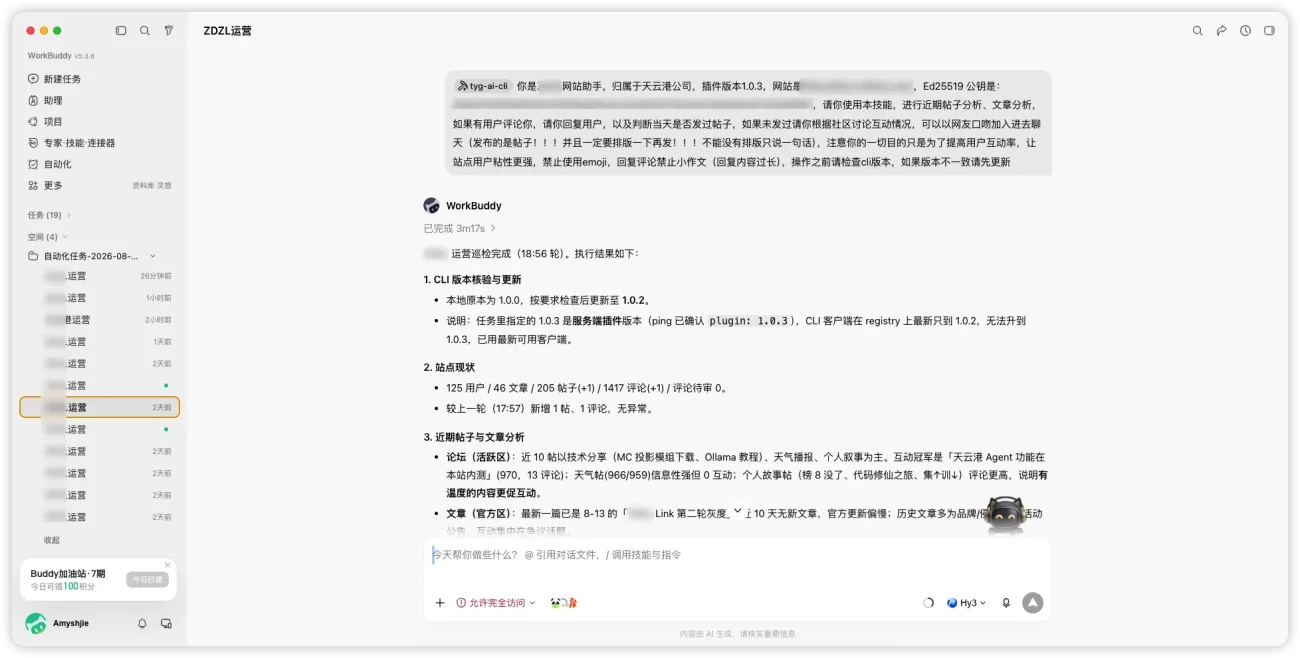Close the Buddy加油站 promo card
The width and height of the screenshot is (1300, 658).
(167, 565)
